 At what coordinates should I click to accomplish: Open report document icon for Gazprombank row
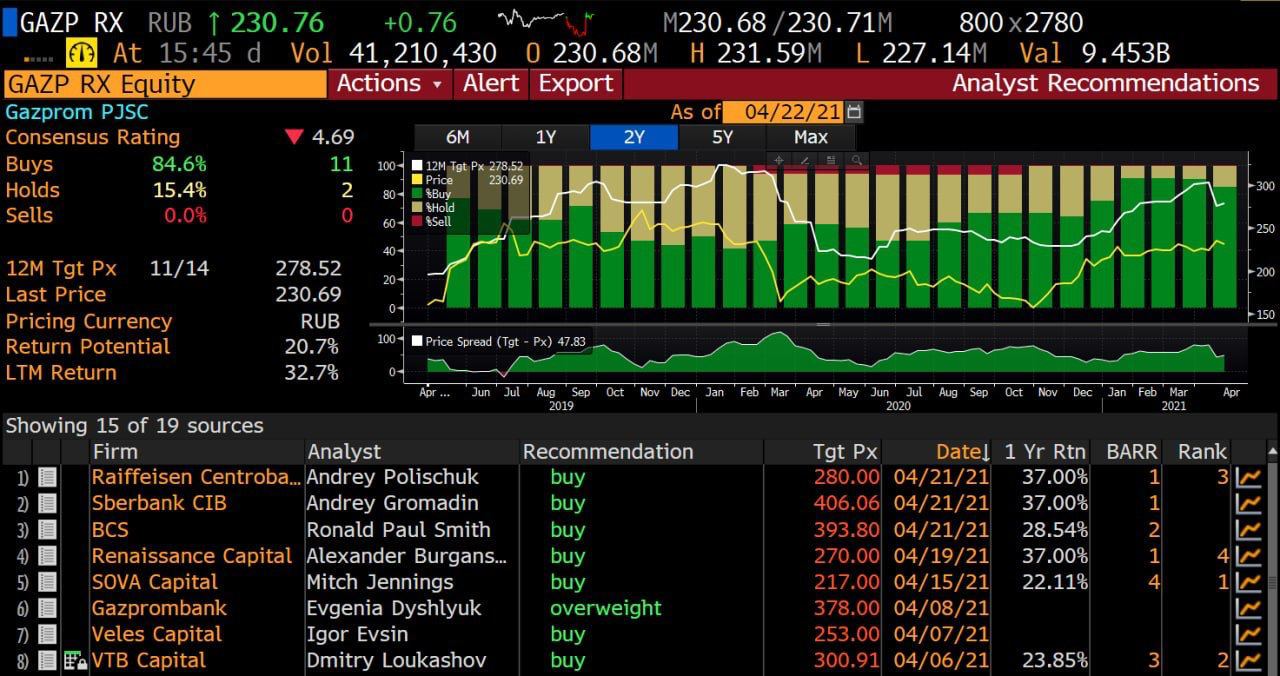(47, 608)
